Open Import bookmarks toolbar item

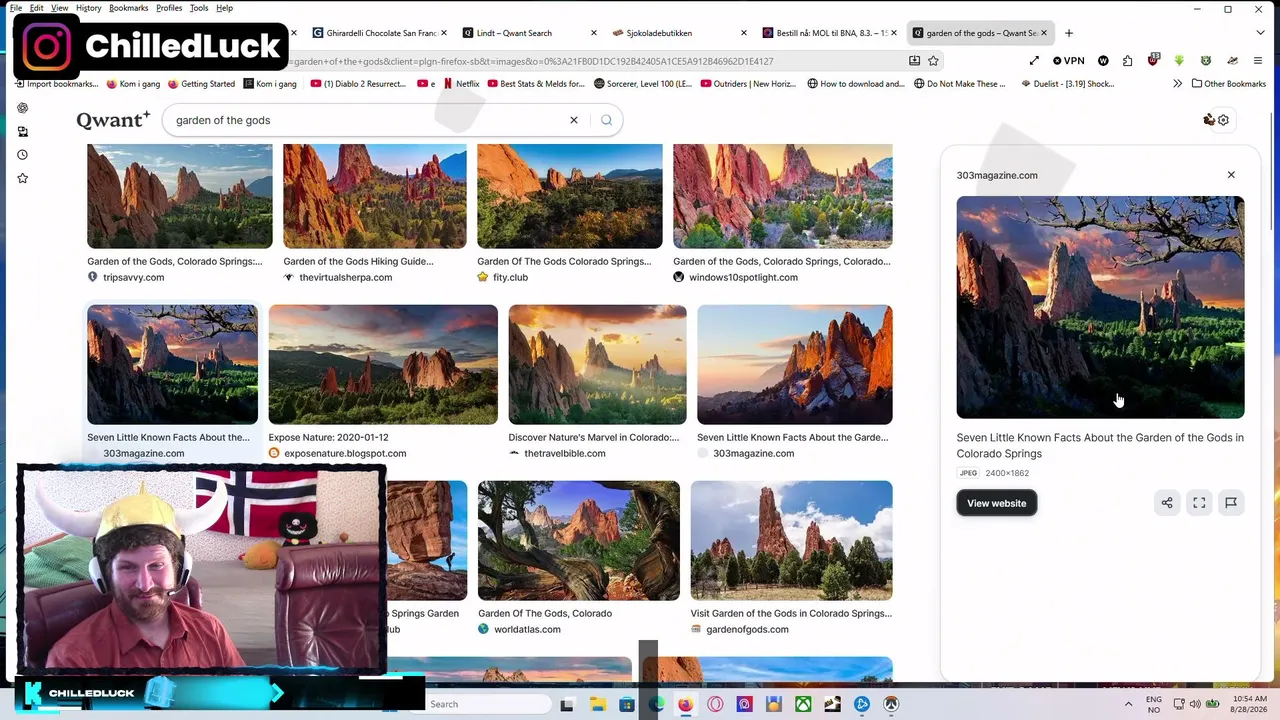click(x=57, y=84)
